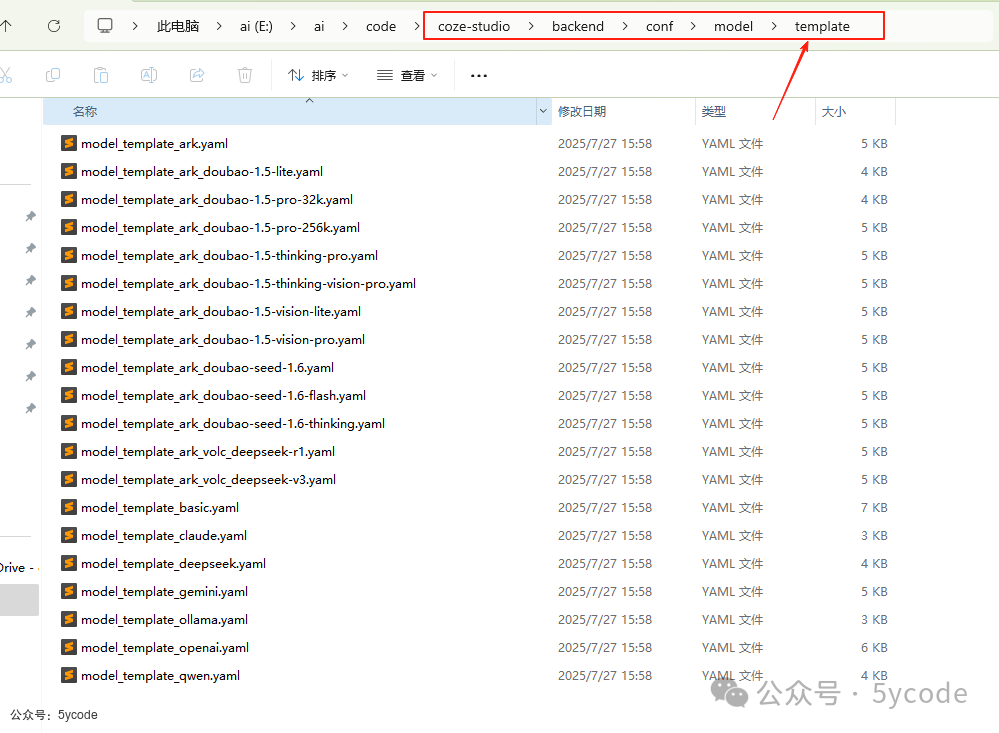
Task: Select the icon of model_template_ark_doubao-1.5-vision-pro.yaml
Action: tap(69, 339)
